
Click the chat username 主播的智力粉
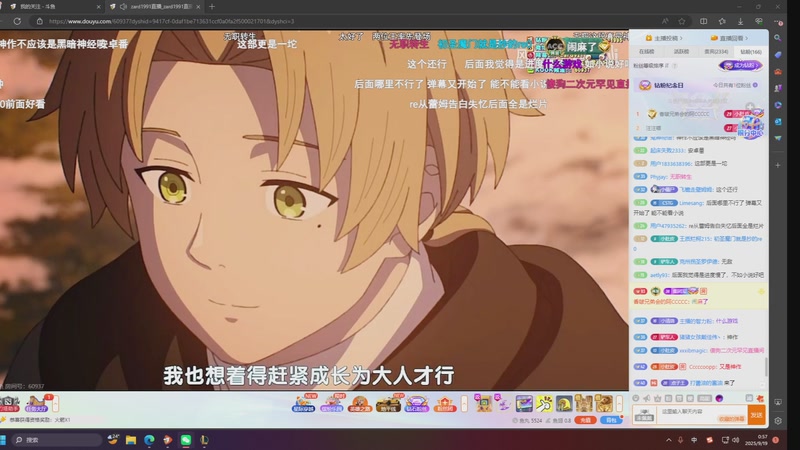[x=696, y=321]
